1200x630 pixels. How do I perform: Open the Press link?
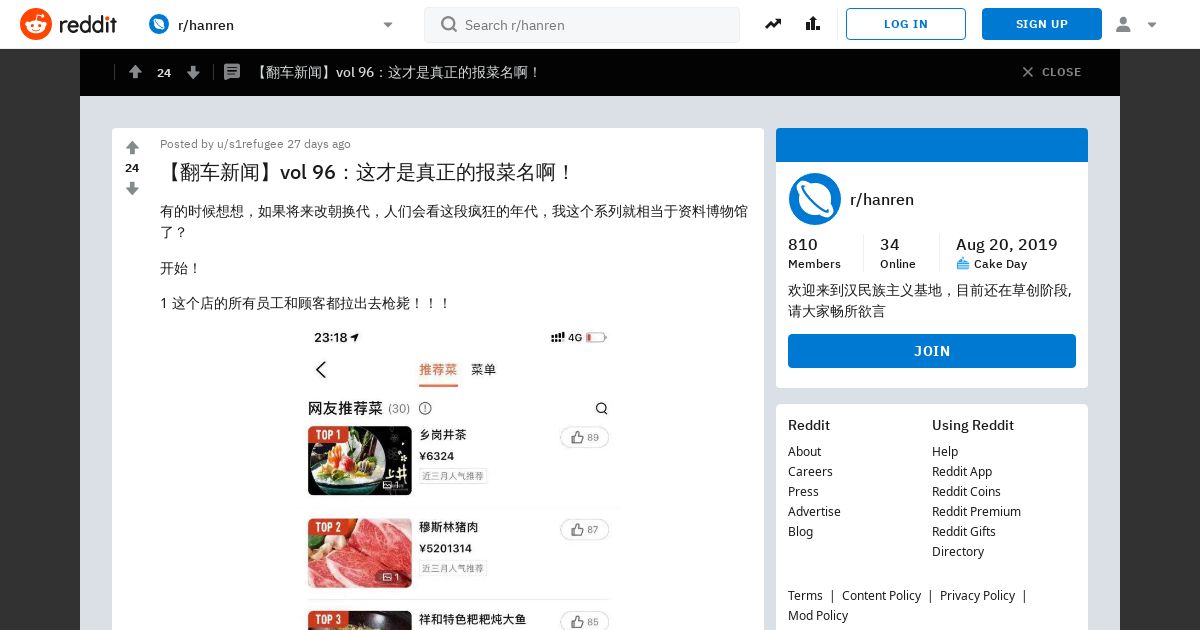click(x=803, y=491)
